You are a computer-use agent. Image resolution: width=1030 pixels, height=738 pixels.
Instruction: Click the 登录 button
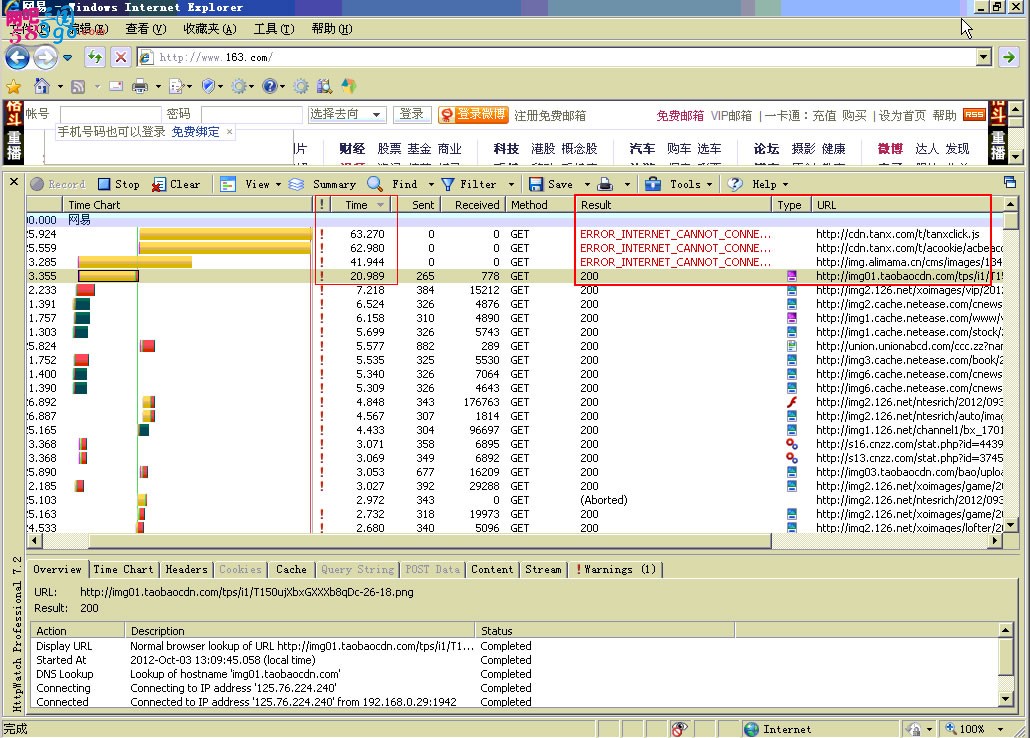click(412, 114)
